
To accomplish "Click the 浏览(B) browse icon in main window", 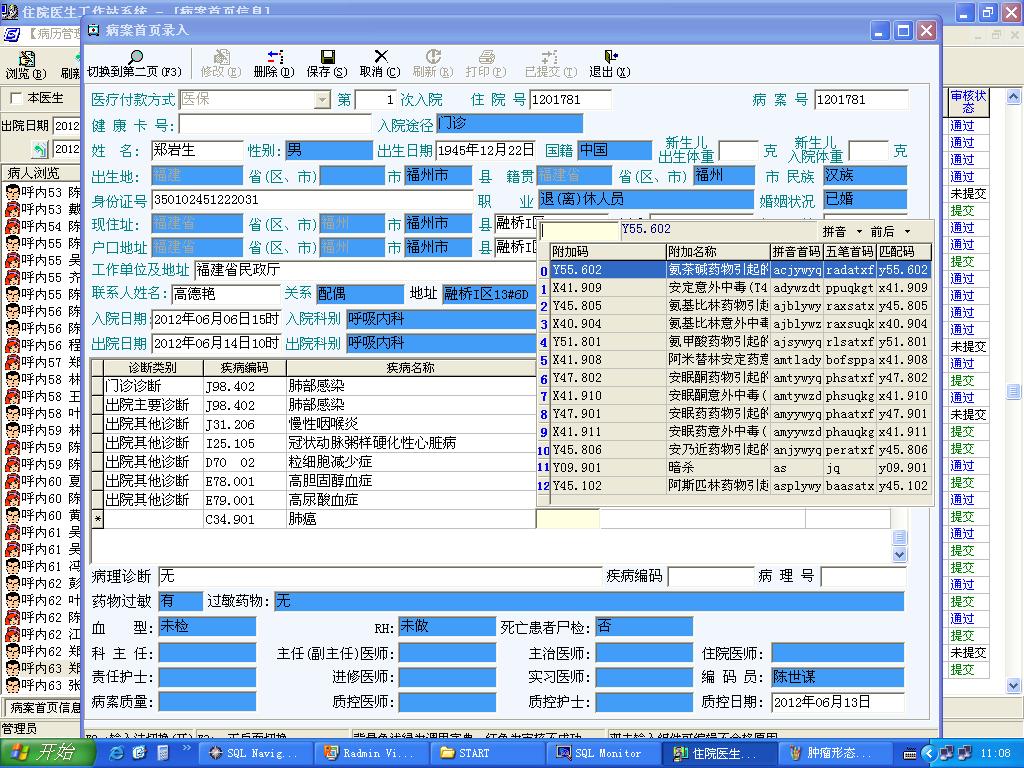I will (26, 59).
